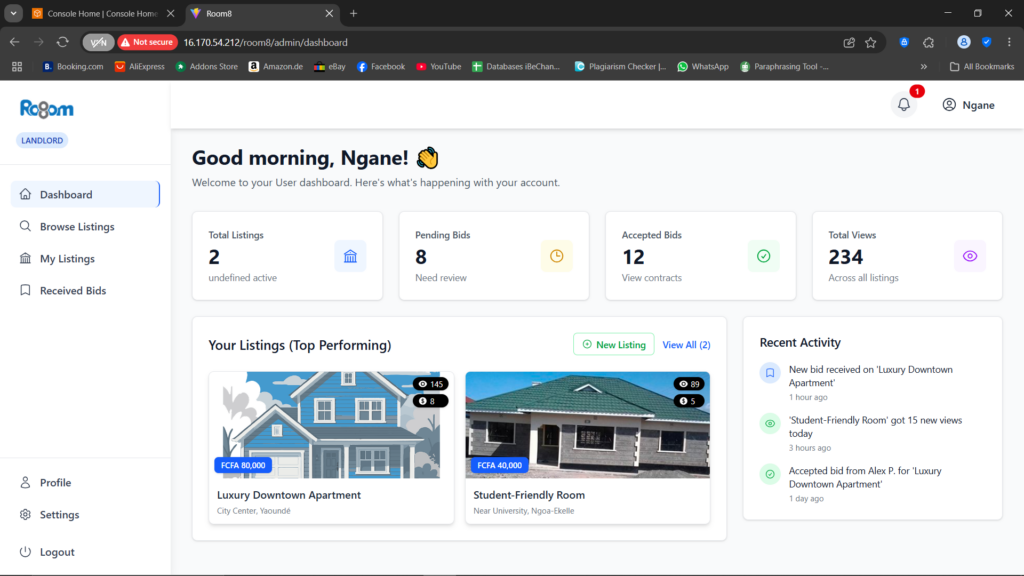
Task: Open Browse Listings in the sidebar
Action: tap(85, 227)
